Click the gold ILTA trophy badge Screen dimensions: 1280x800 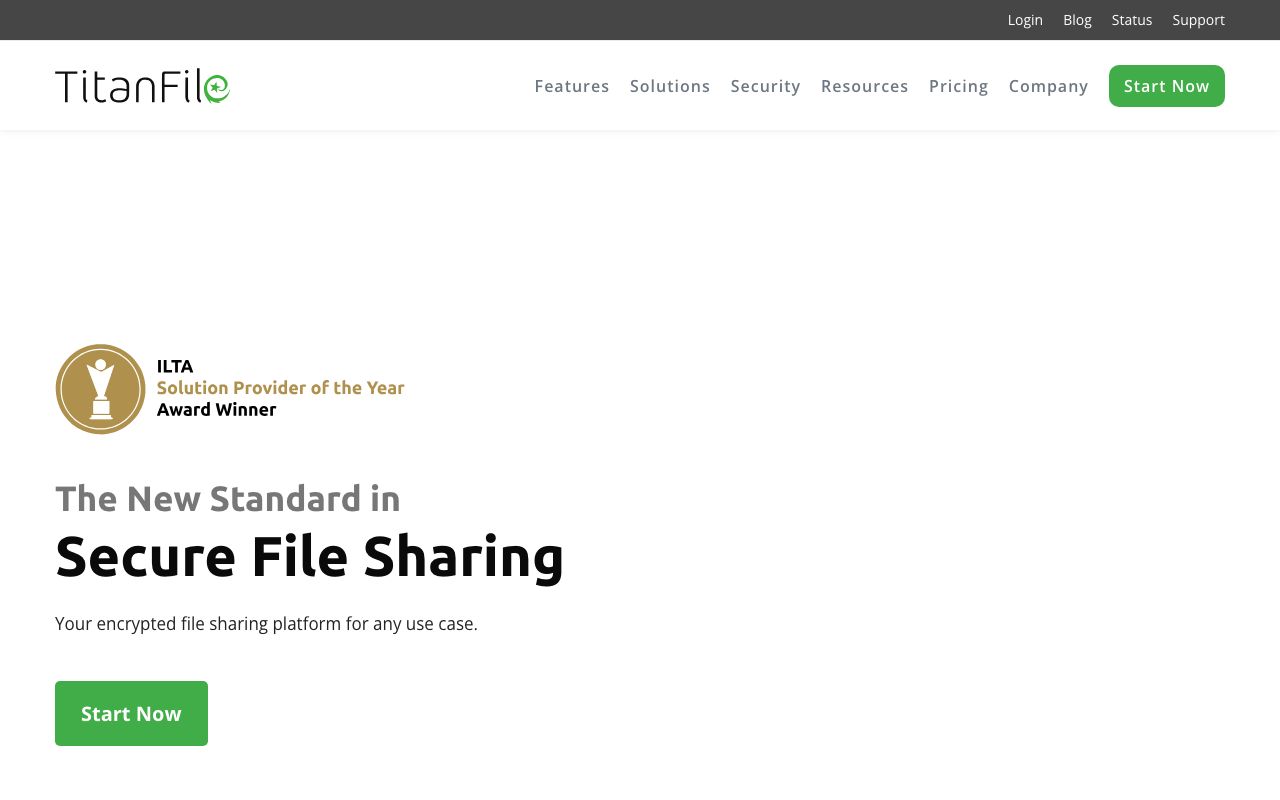pyautogui.click(x=100, y=389)
